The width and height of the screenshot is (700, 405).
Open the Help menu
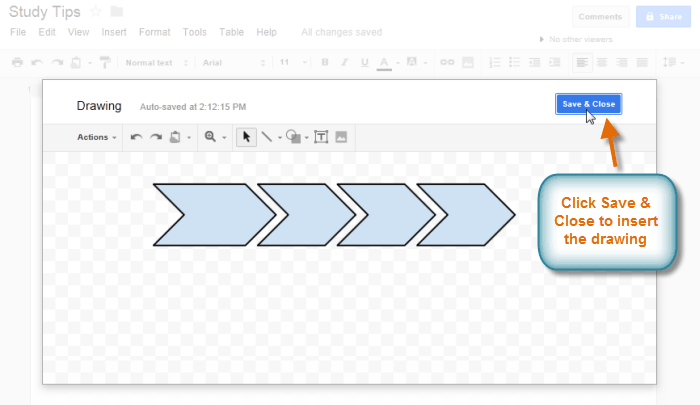(267, 32)
